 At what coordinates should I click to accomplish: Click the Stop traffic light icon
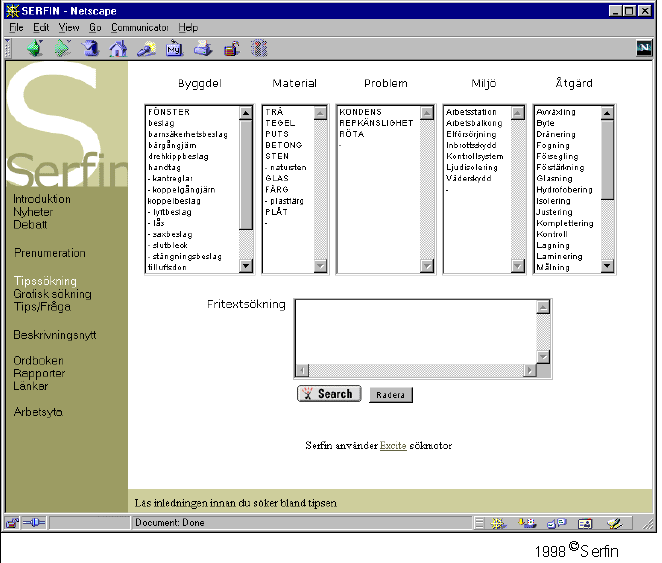[259, 48]
